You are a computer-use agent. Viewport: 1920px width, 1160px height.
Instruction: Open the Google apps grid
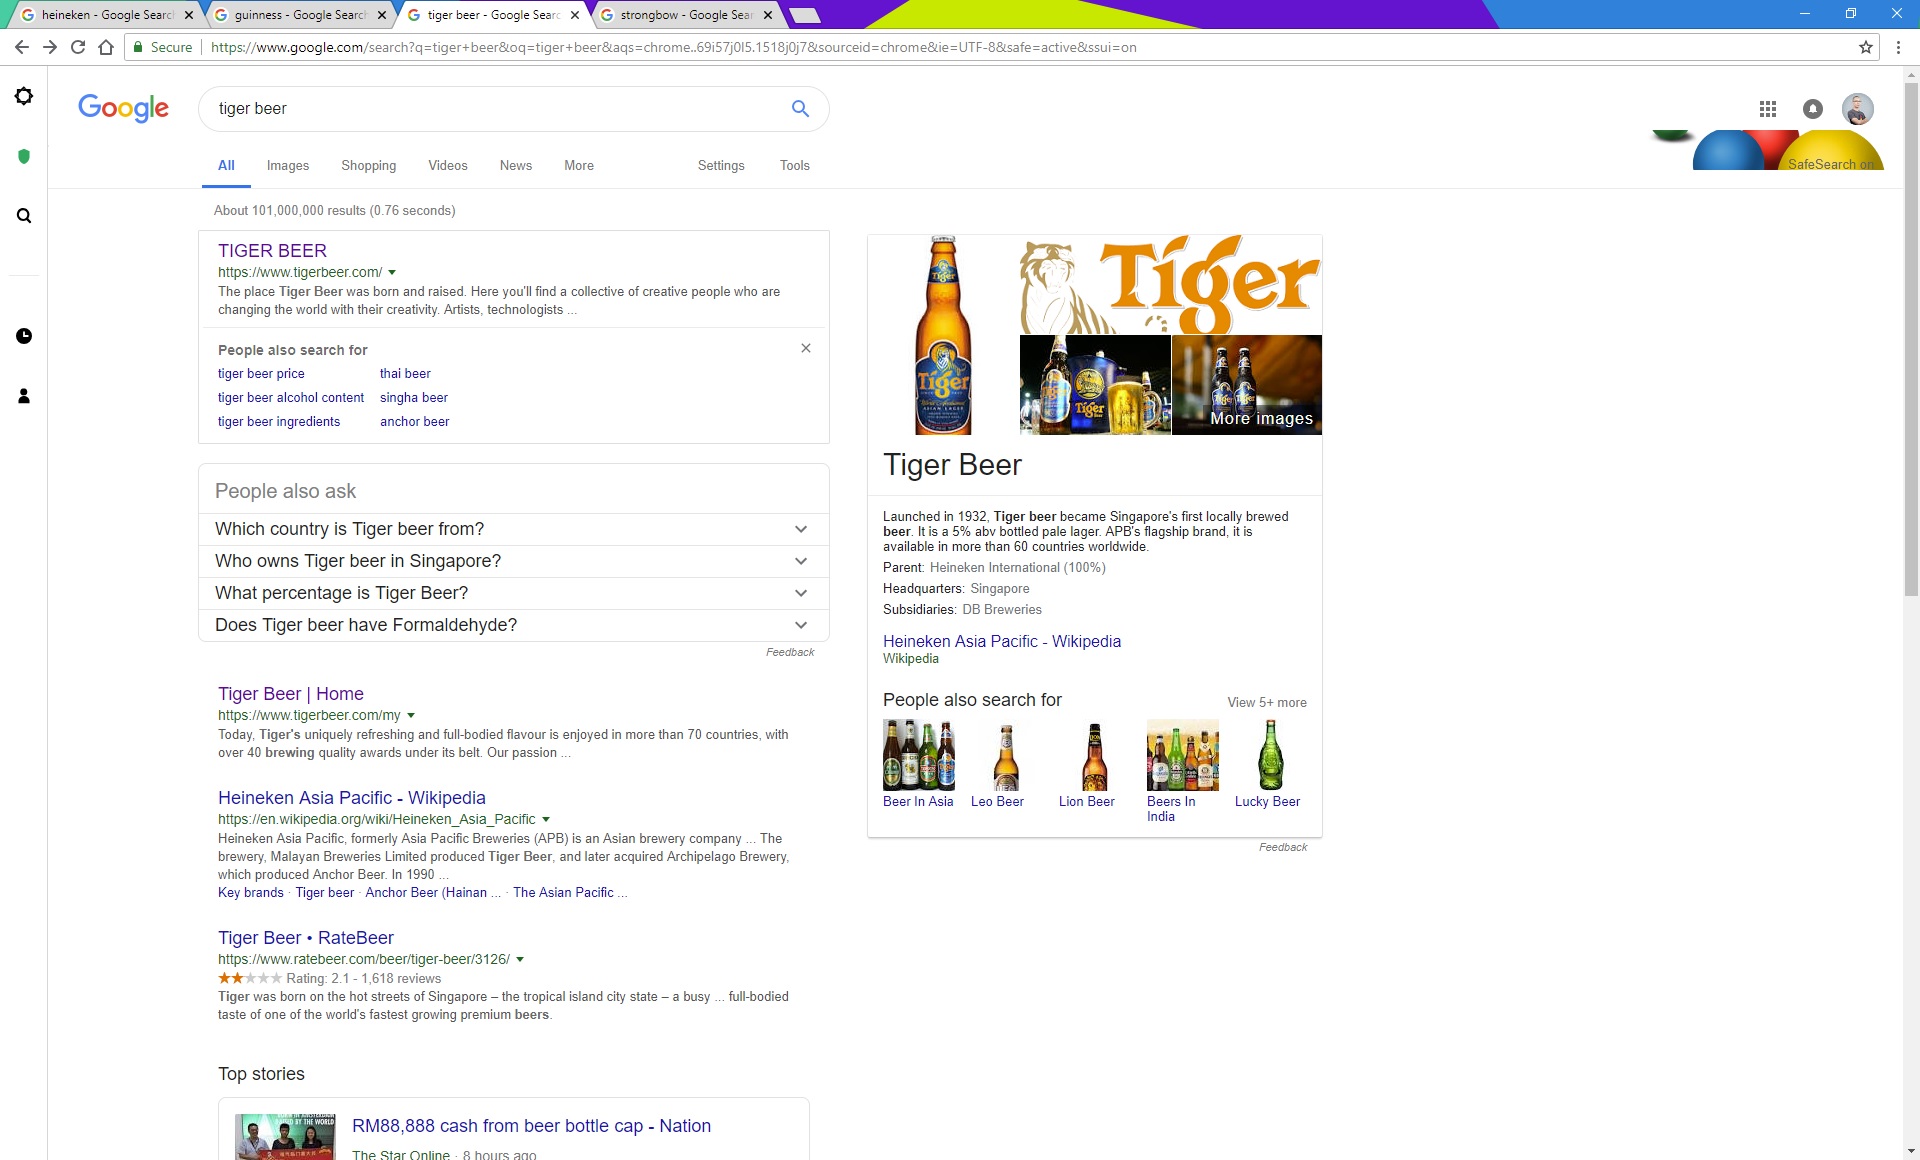click(1768, 109)
